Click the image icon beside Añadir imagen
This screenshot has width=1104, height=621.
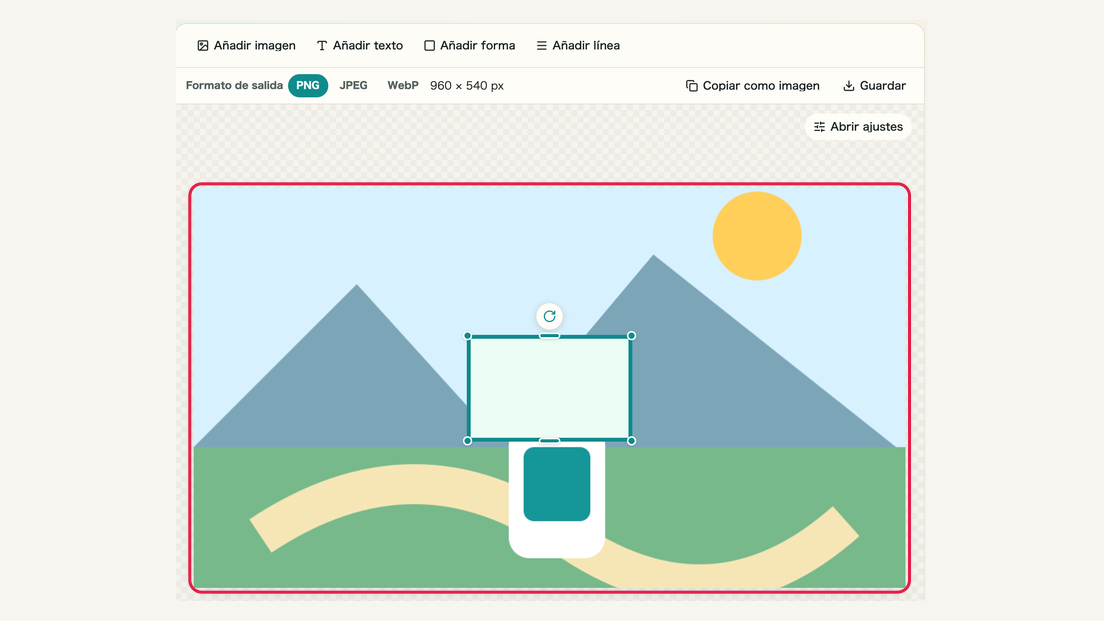click(203, 46)
